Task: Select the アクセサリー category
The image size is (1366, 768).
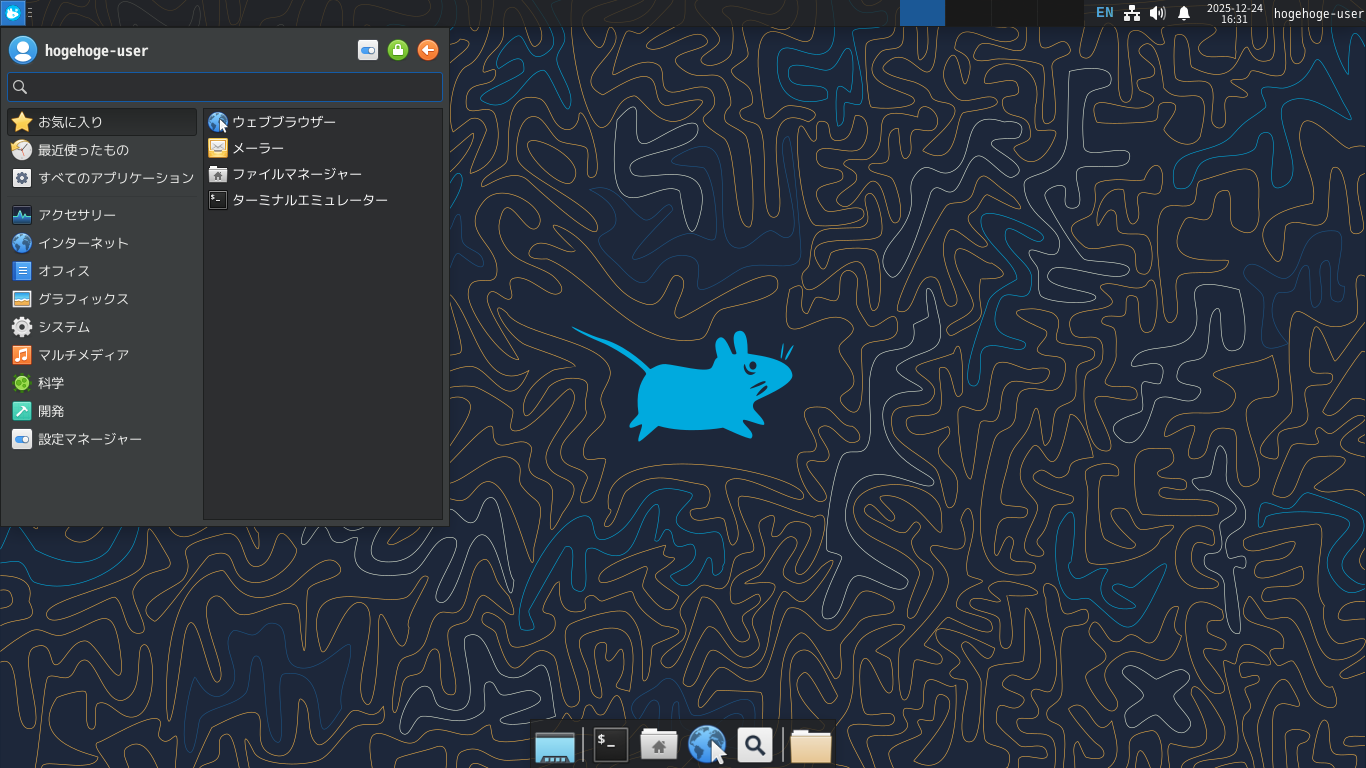Action: (102, 215)
